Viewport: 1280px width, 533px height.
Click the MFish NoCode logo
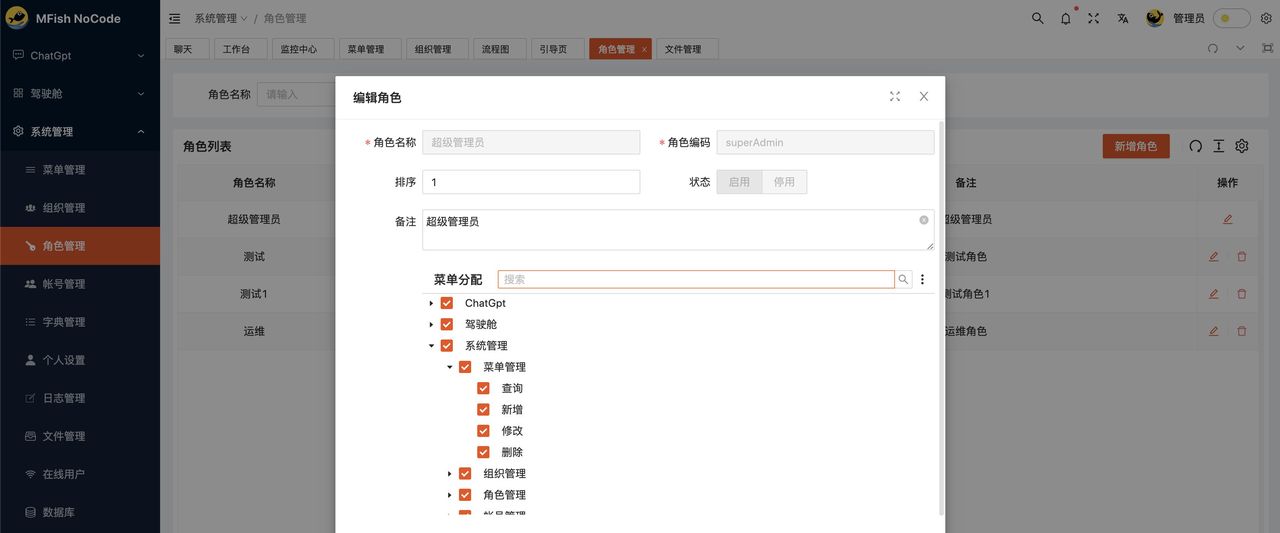17,18
